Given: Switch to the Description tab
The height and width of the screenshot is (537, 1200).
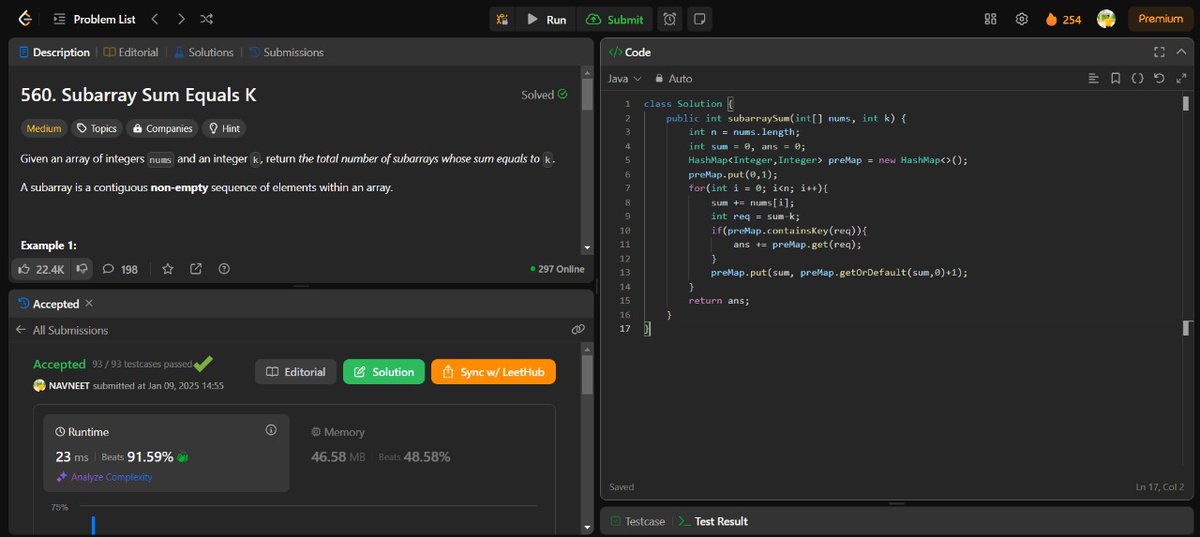Looking at the screenshot, I should pyautogui.click(x=54, y=52).
